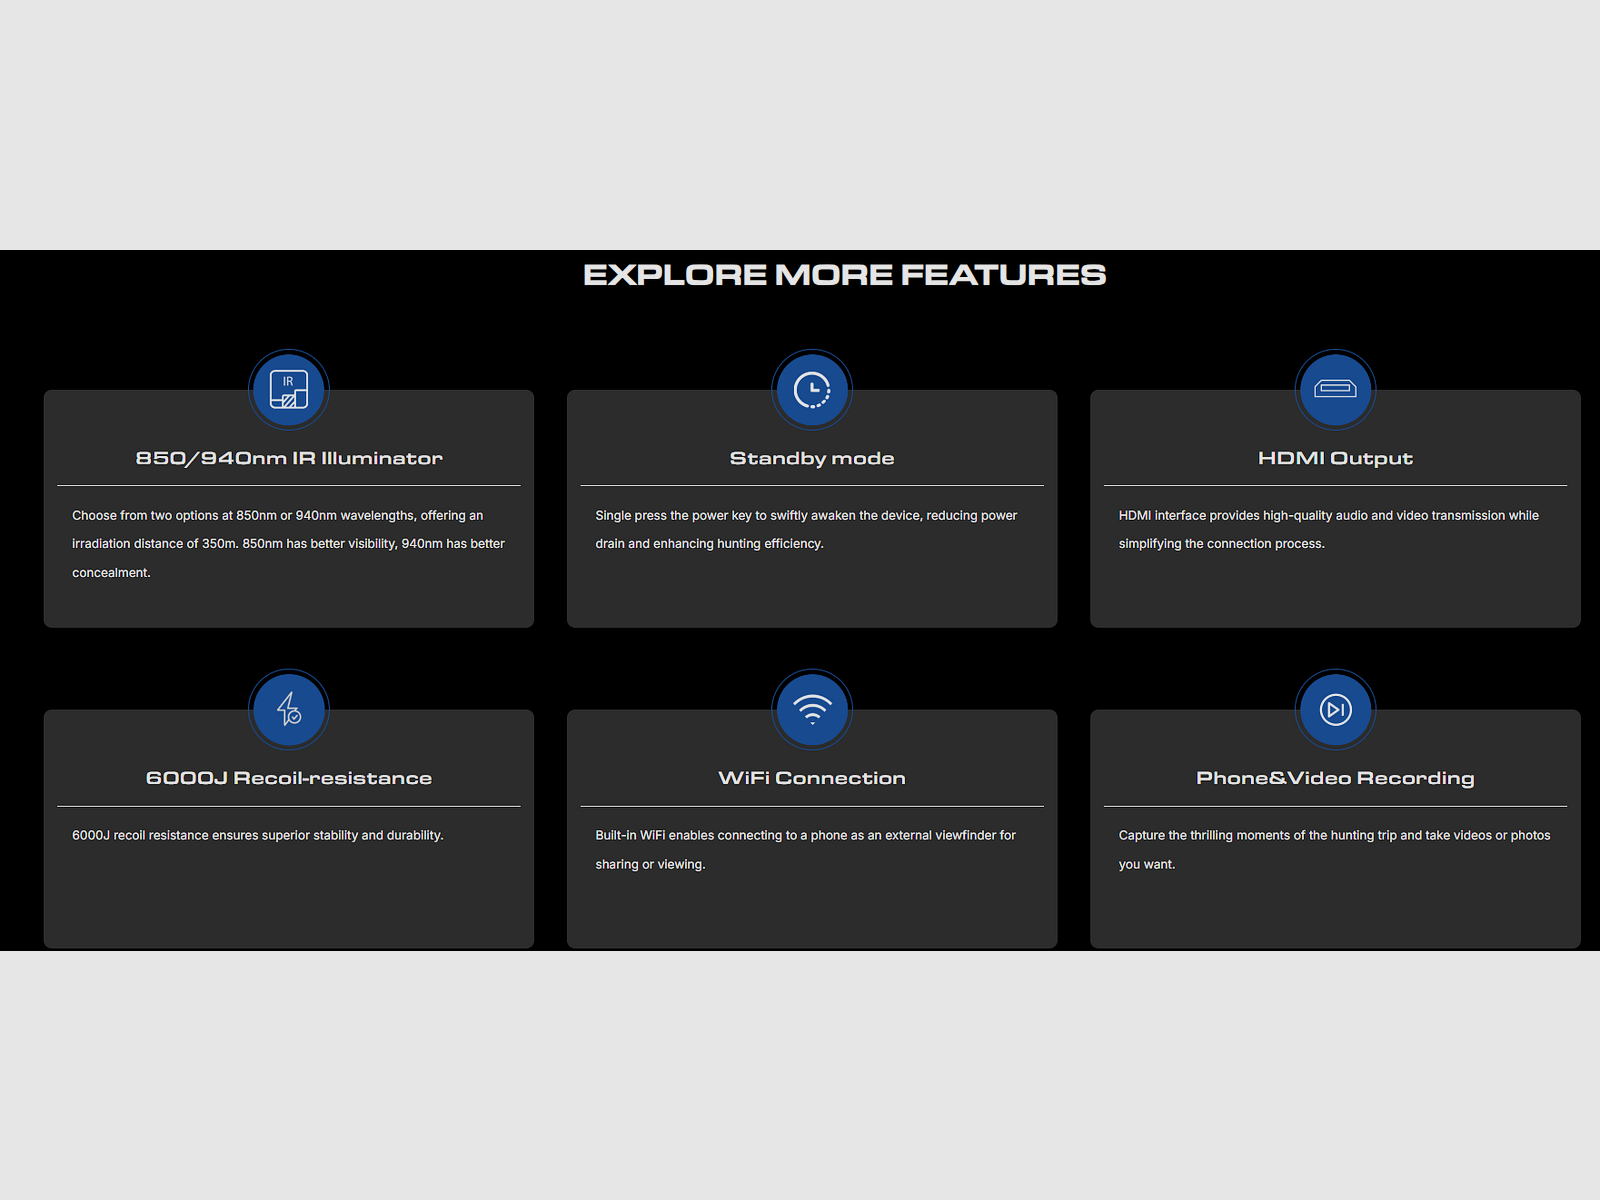
Task: Click the 'Capture the thrilling moments' description
Action: (1335, 850)
